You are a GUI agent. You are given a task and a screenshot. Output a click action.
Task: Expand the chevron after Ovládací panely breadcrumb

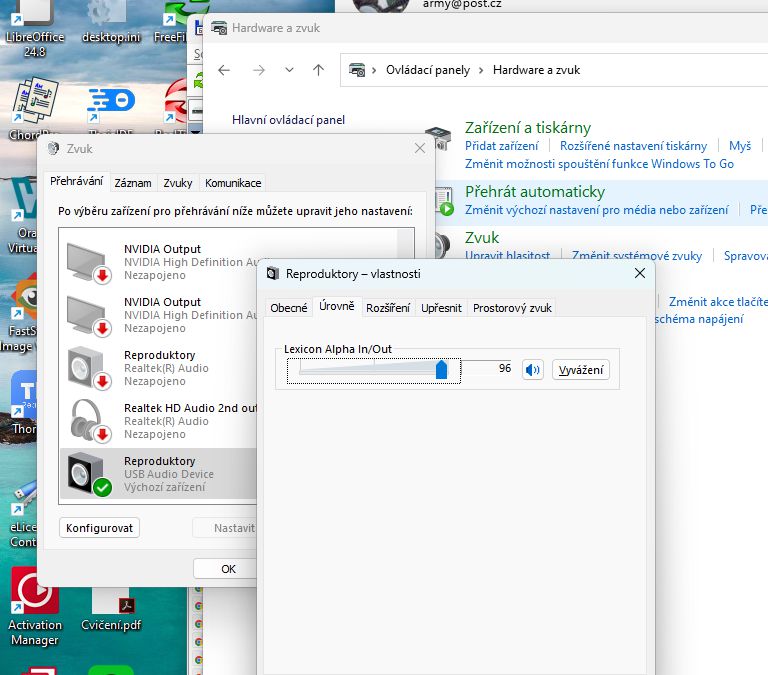point(481,70)
